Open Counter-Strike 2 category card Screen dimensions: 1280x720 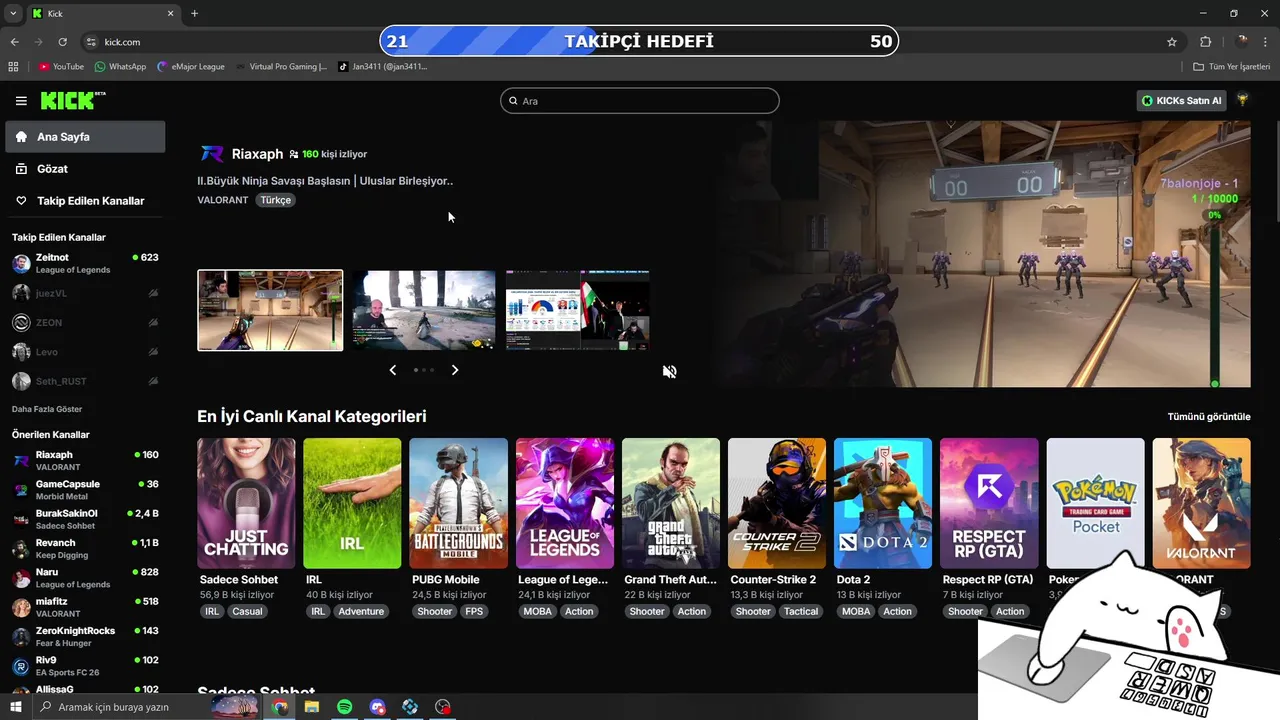pyautogui.click(x=777, y=503)
